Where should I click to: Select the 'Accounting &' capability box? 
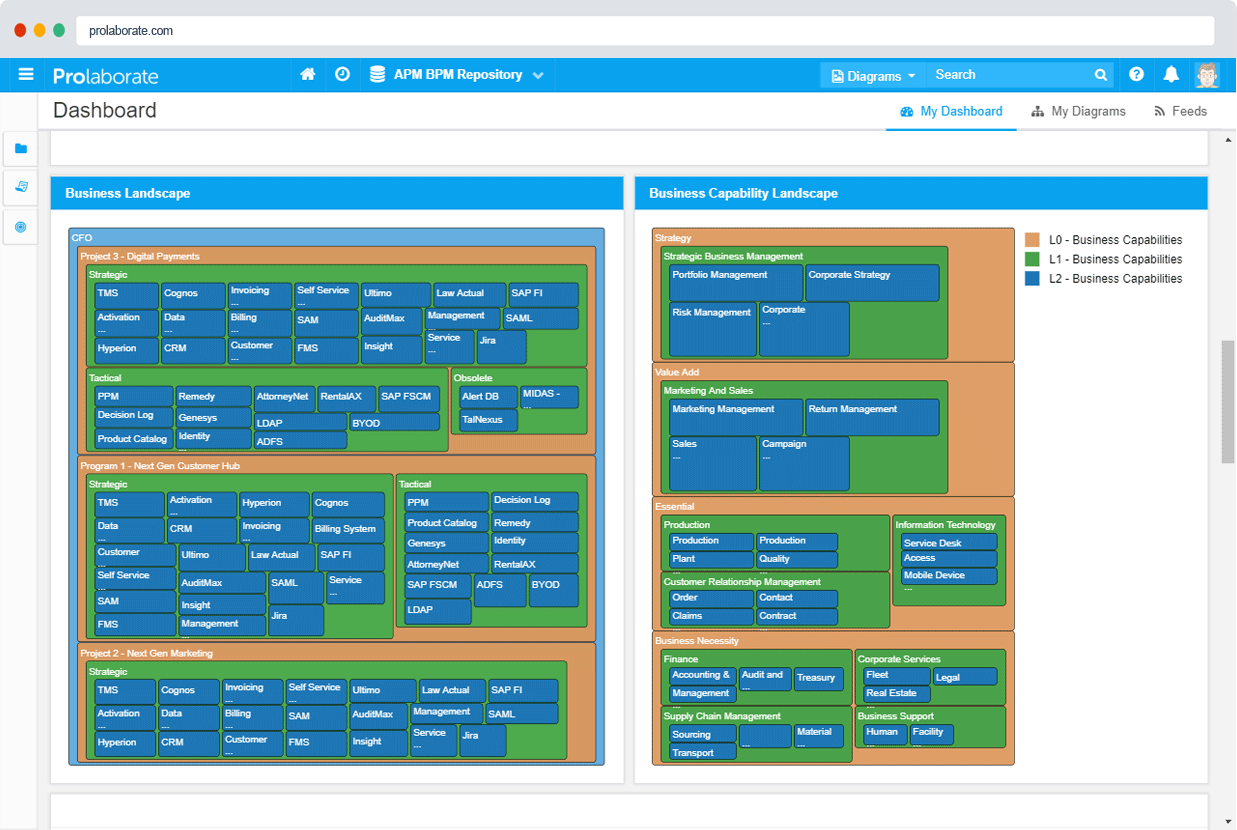coord(703,676)
